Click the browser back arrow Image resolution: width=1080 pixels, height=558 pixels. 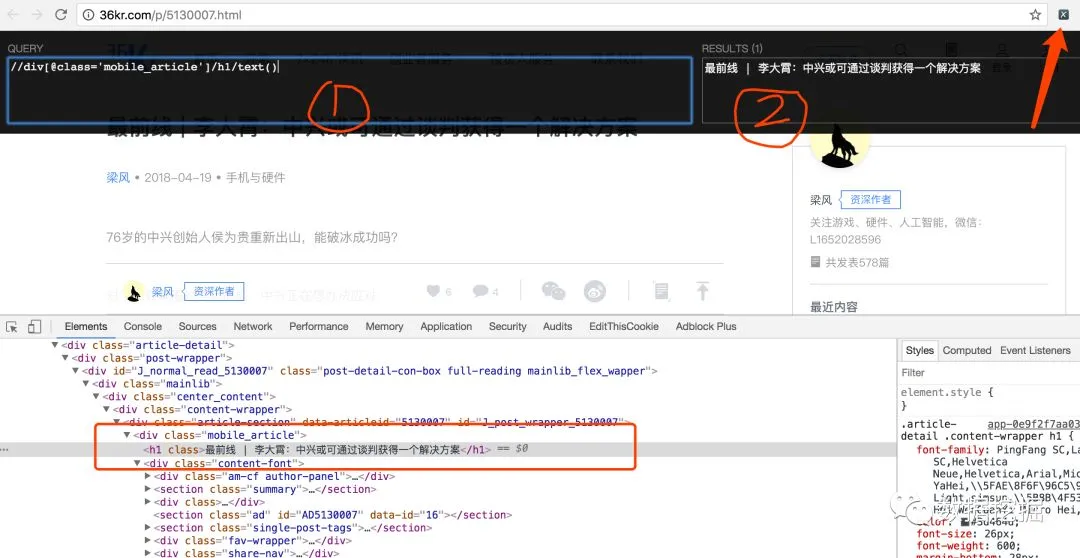[13, 14]
